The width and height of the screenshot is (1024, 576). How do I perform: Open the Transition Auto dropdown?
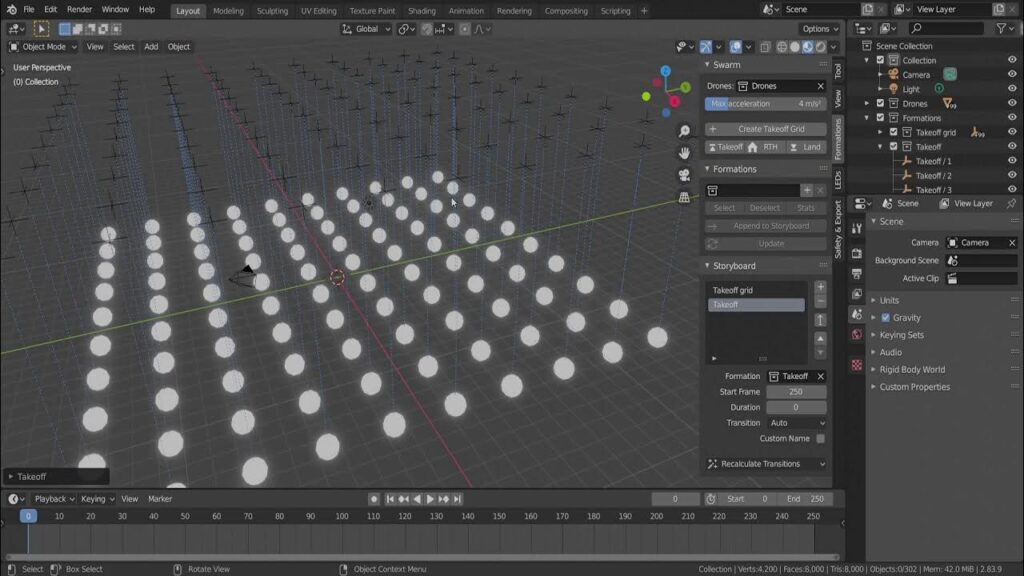tap(796, 423)
